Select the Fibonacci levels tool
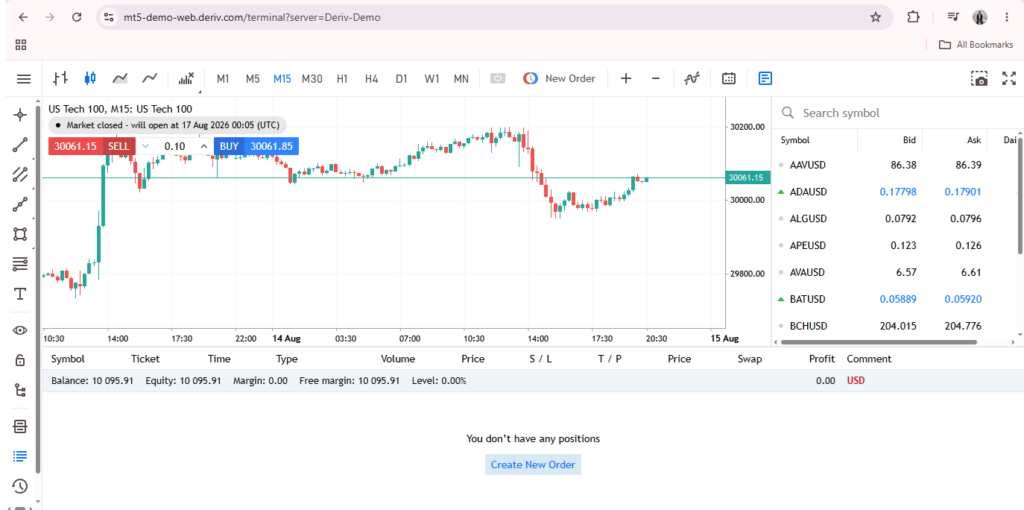 coord(20,264)
